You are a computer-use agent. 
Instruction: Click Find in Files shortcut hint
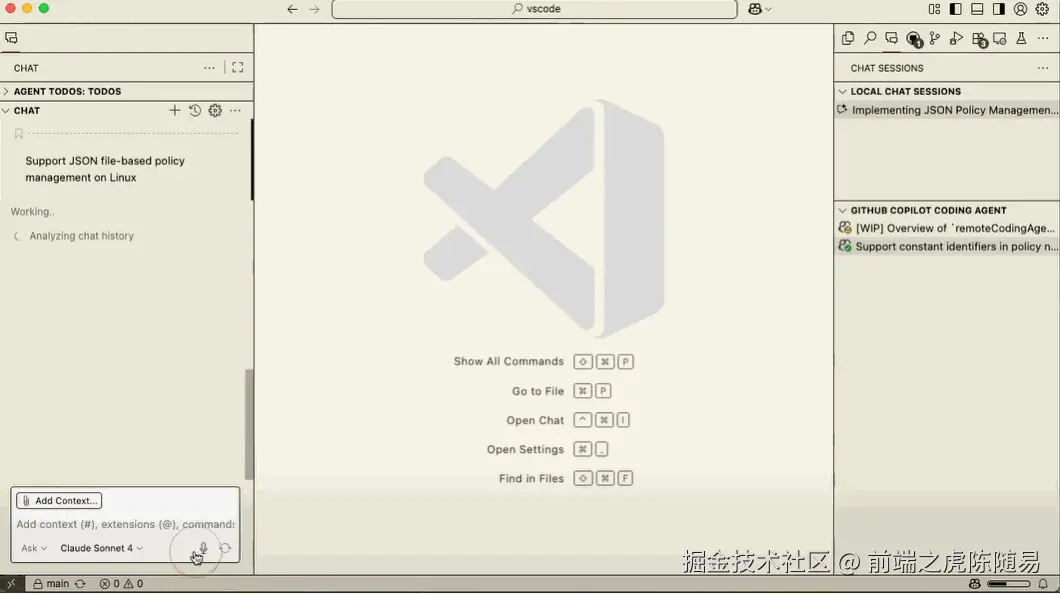click(x=566, y=478)
